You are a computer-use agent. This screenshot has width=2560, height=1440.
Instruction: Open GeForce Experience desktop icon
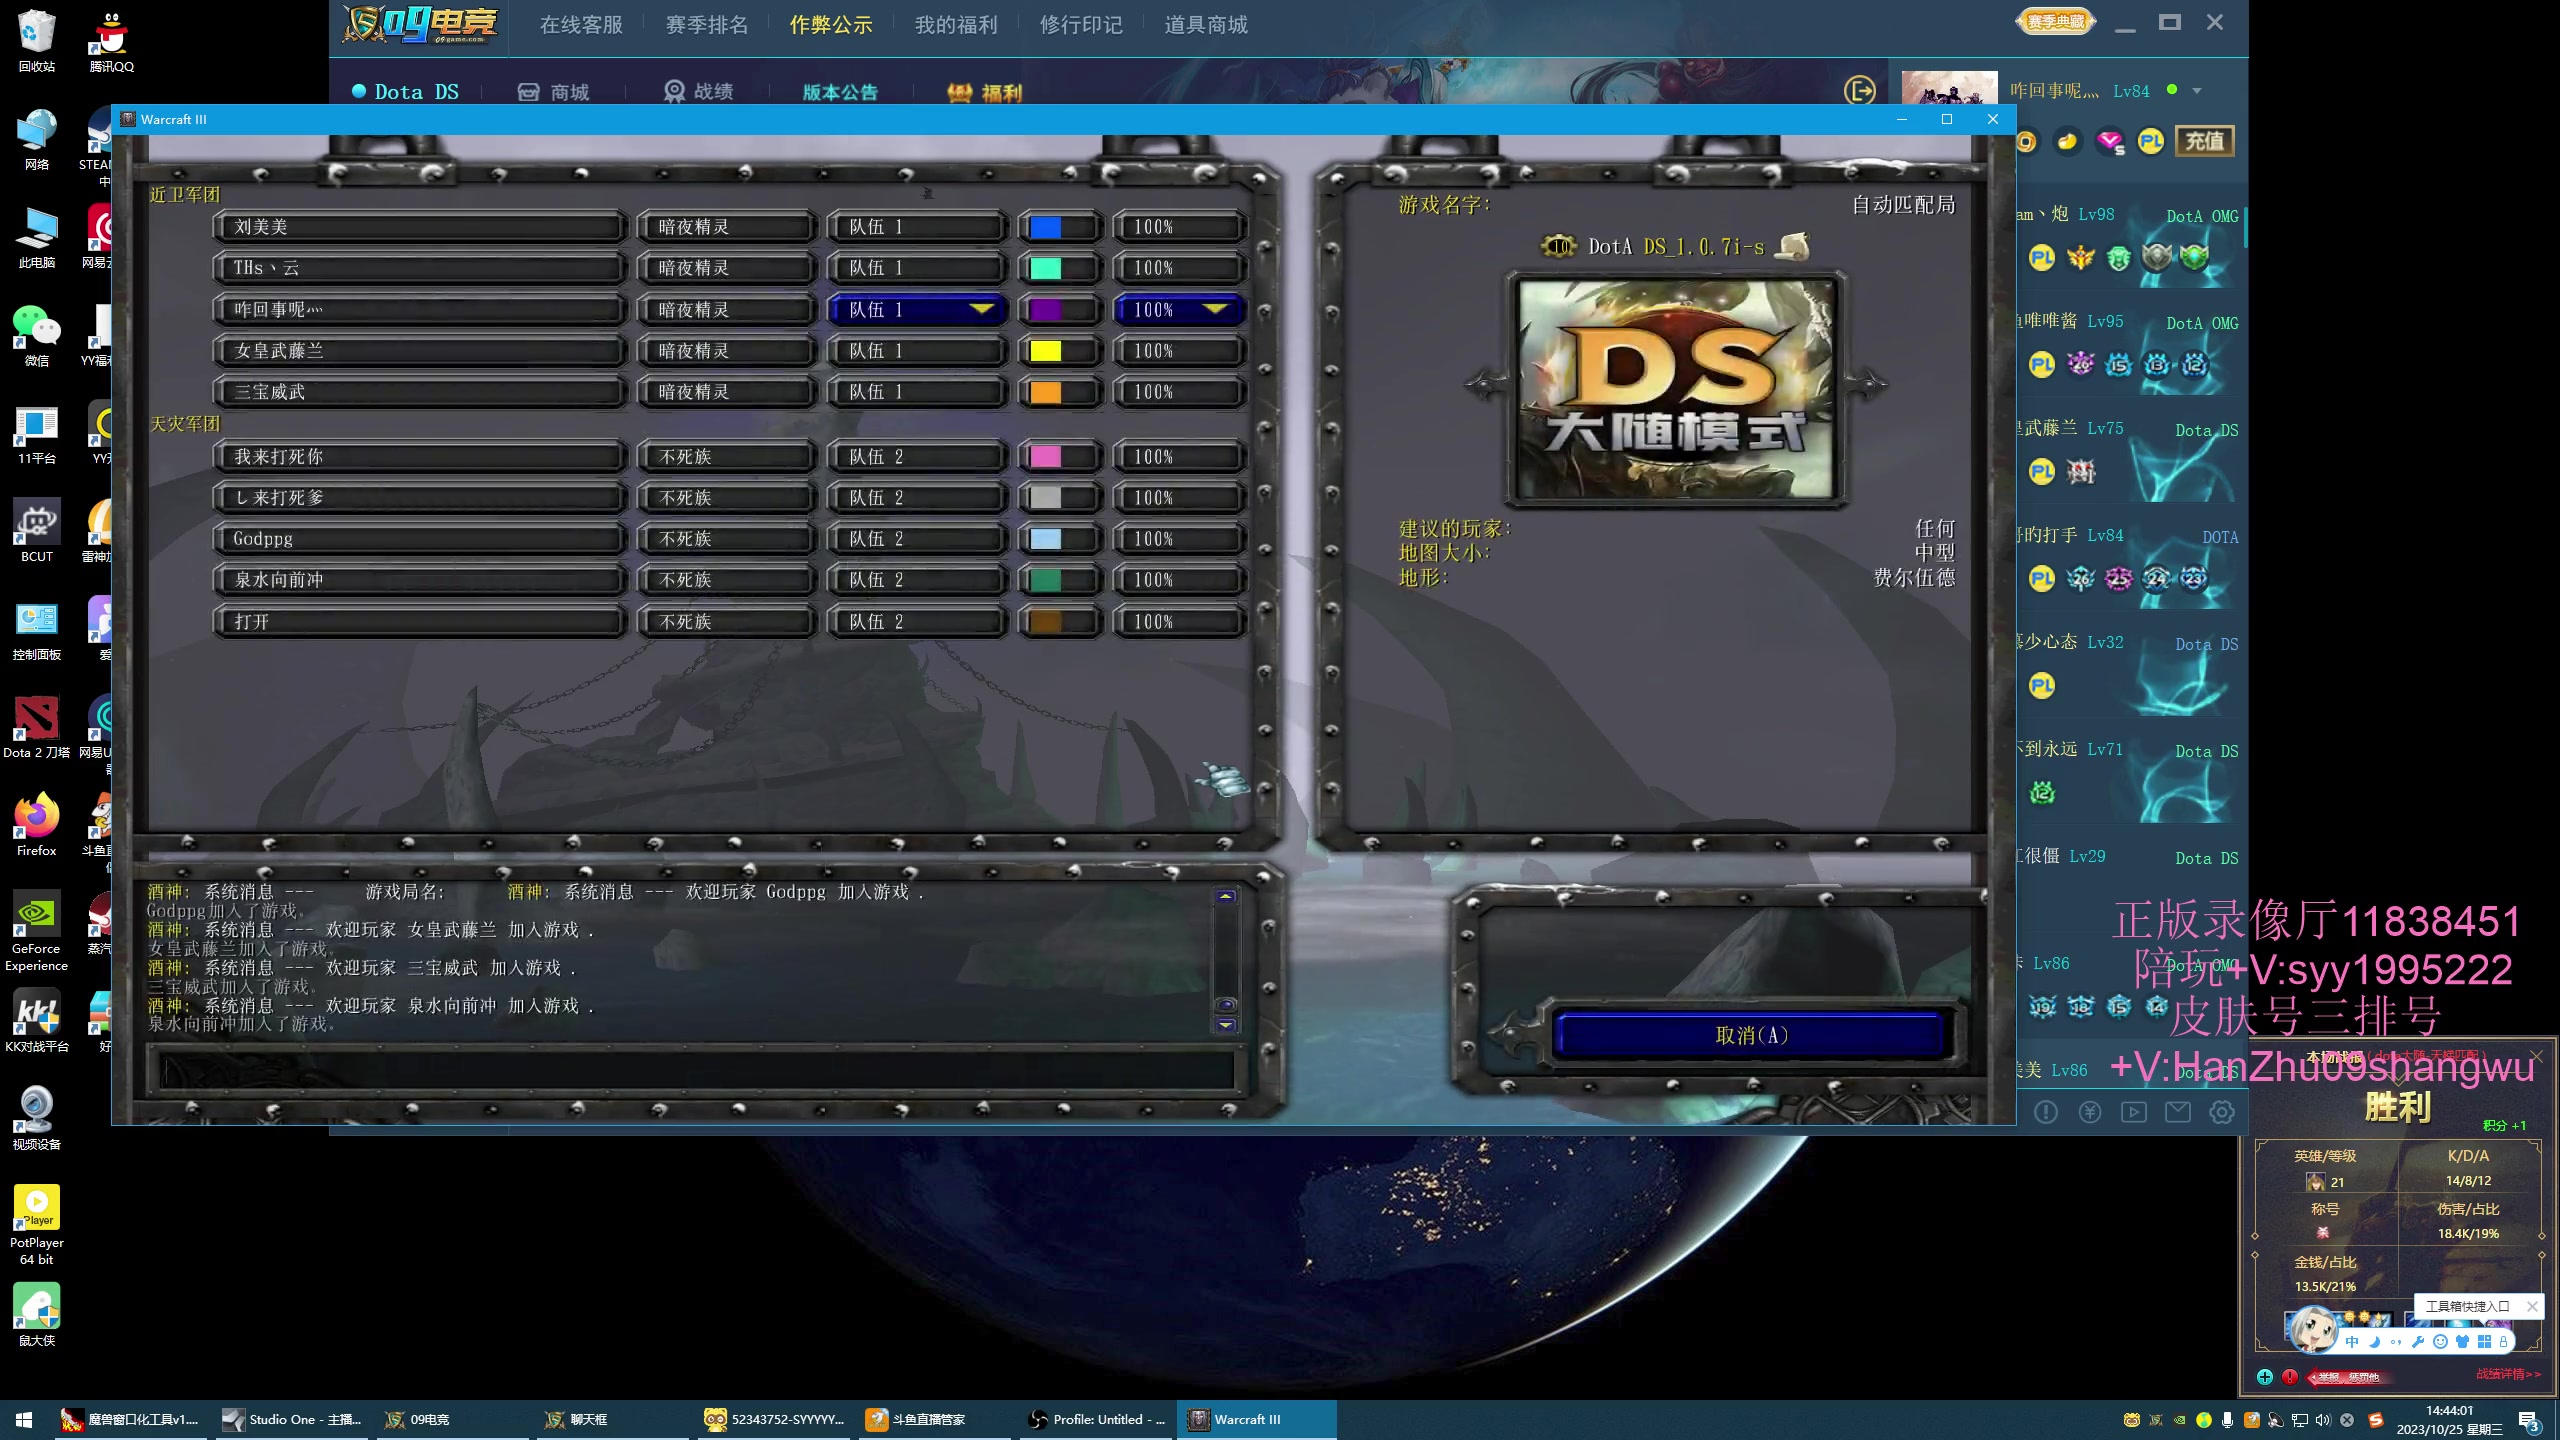pyautogui.click(x=36, y=930)
